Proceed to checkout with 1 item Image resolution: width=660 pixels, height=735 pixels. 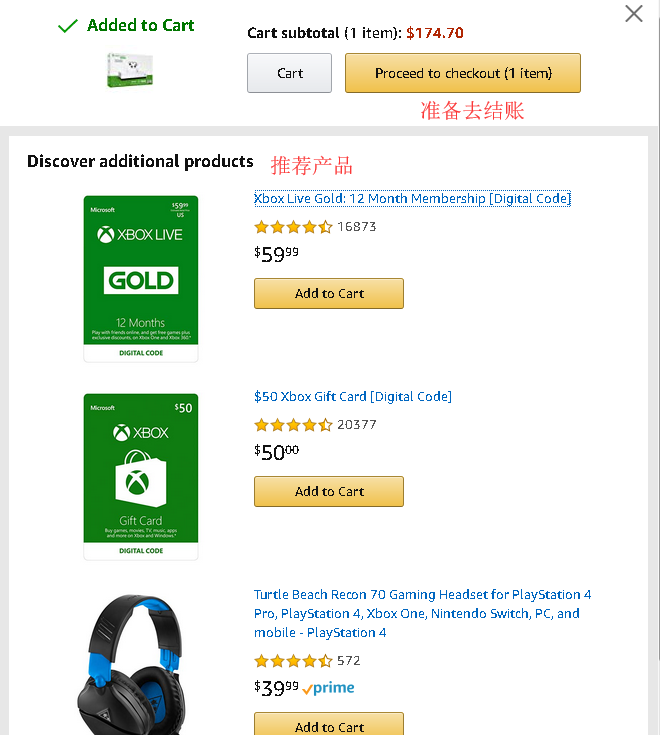tap(462, 73)
